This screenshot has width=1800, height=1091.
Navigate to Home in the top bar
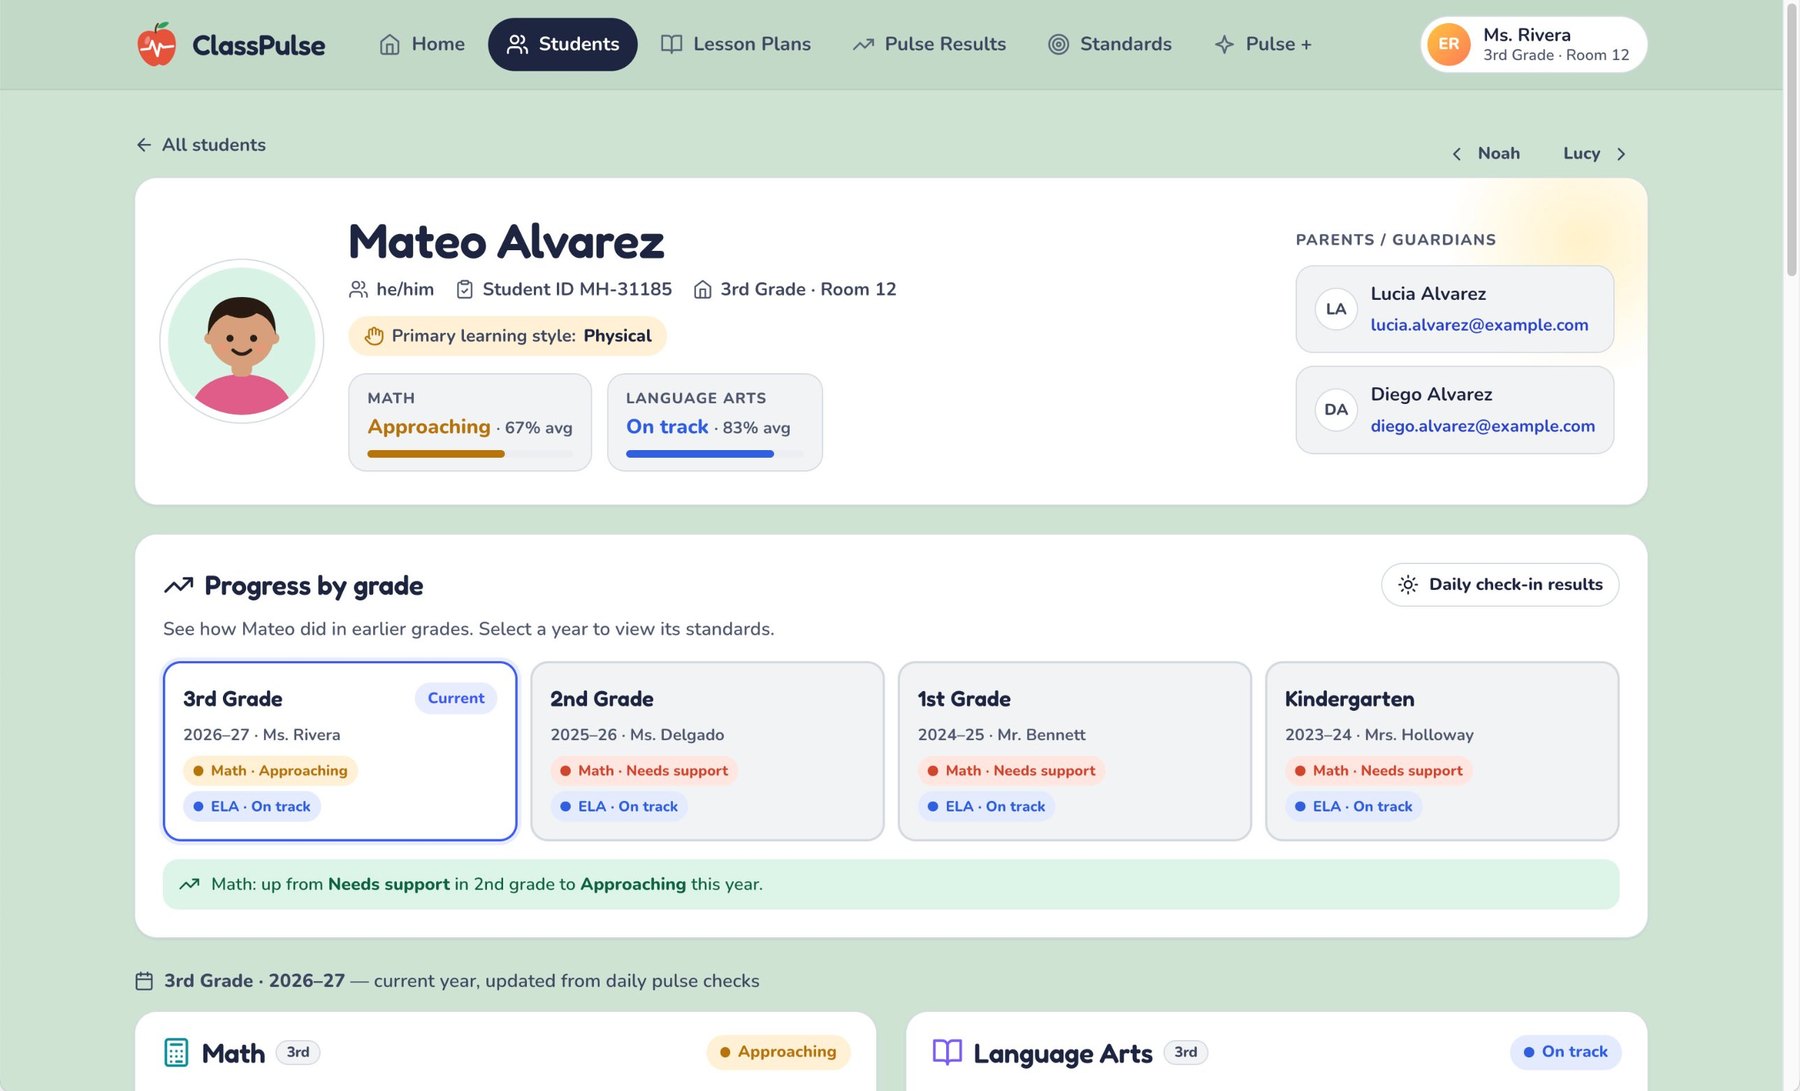422,44
